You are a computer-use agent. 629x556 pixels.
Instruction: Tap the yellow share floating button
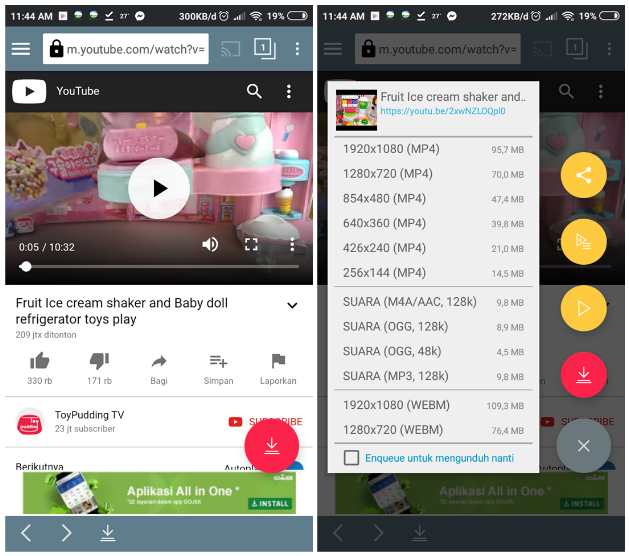click(x=583, y=175)
